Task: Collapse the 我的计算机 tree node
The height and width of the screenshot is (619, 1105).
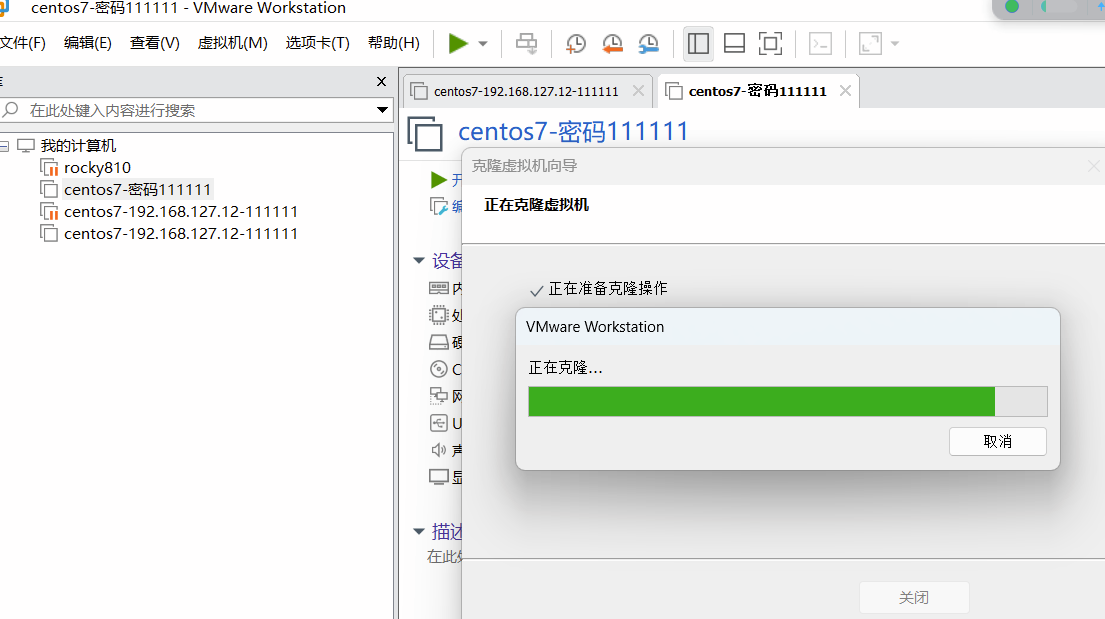Action: (x=4, y=146)
